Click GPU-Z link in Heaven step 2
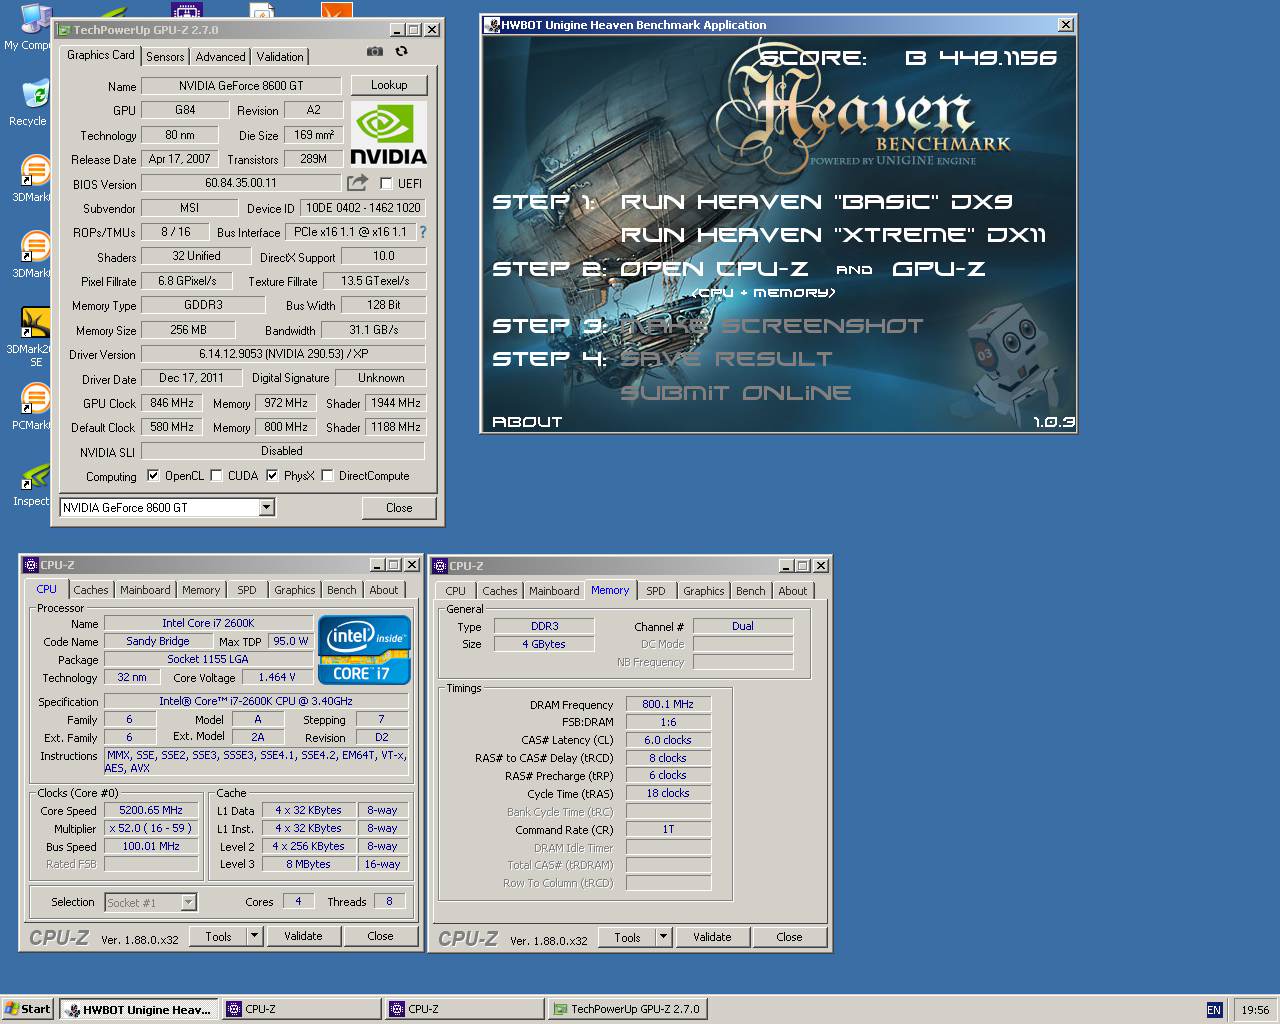The width and height of the screenshot is (1280, 1024). (x=939, y=269)
